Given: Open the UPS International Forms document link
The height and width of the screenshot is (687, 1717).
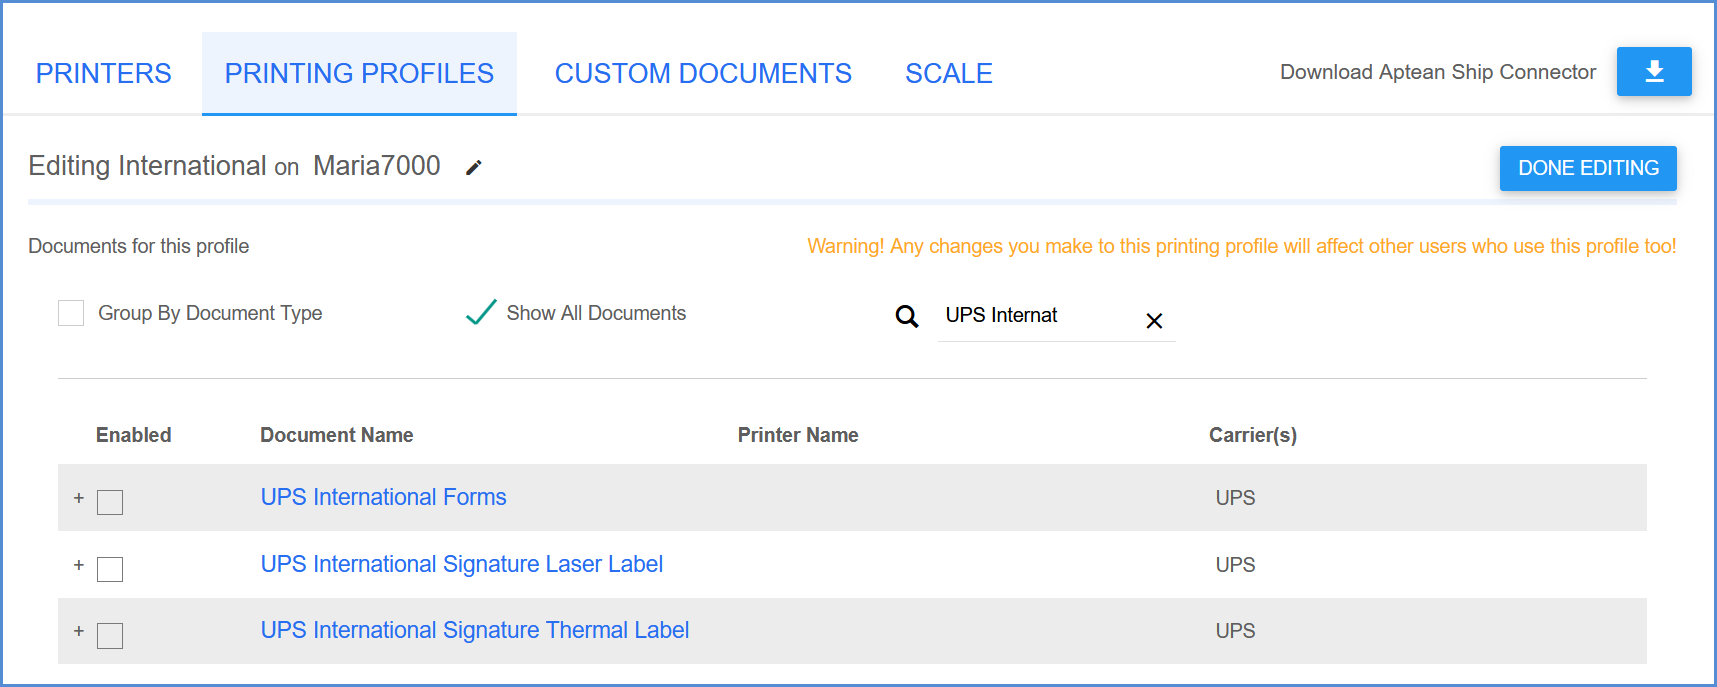Looking at the screenshot, I should (x=383, y=497).
